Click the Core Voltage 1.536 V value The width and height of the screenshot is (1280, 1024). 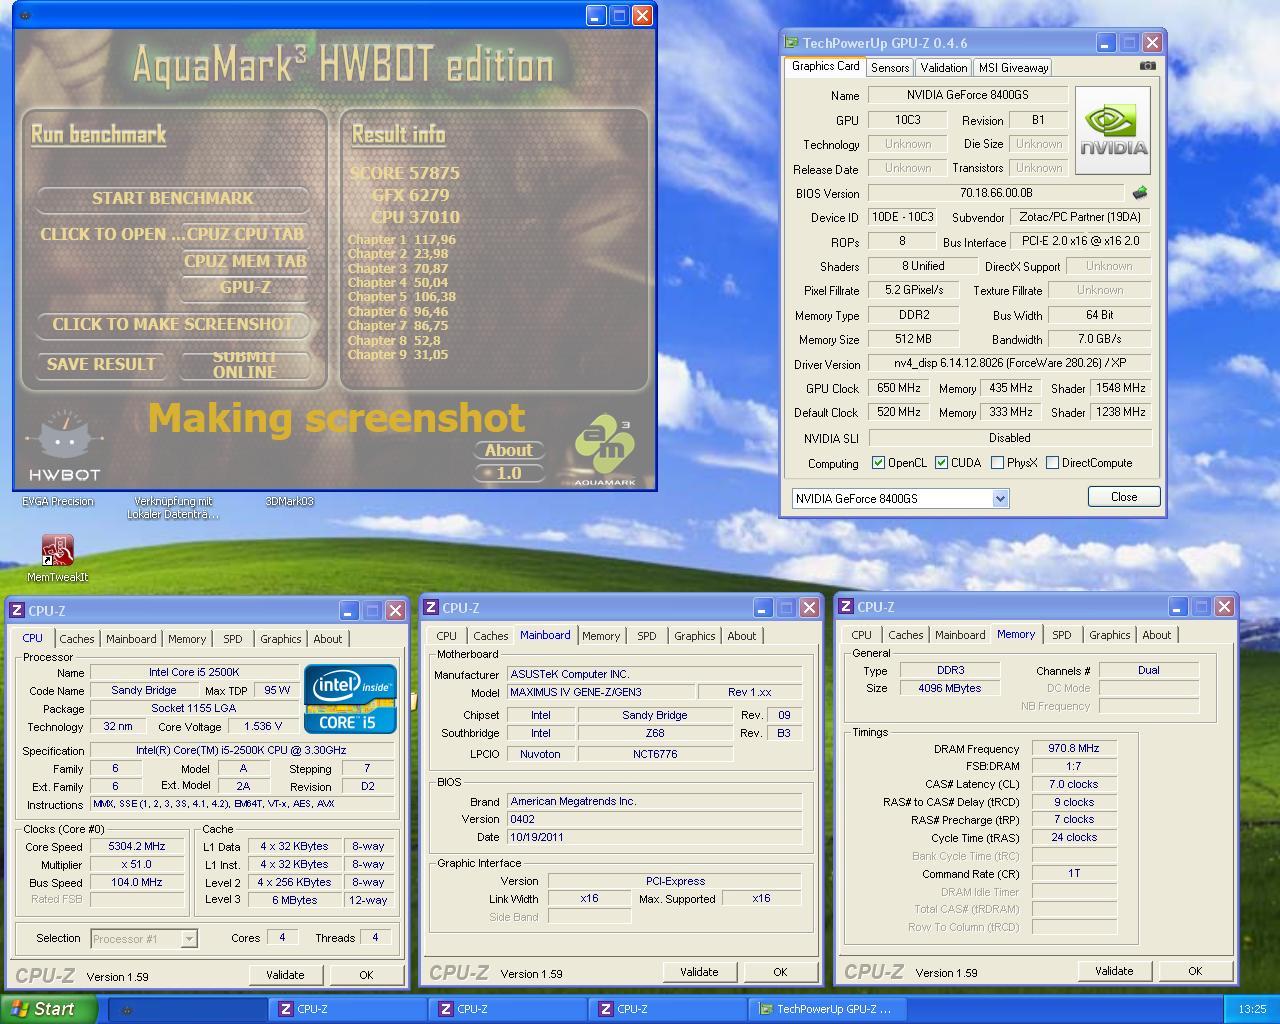(263, 727)
